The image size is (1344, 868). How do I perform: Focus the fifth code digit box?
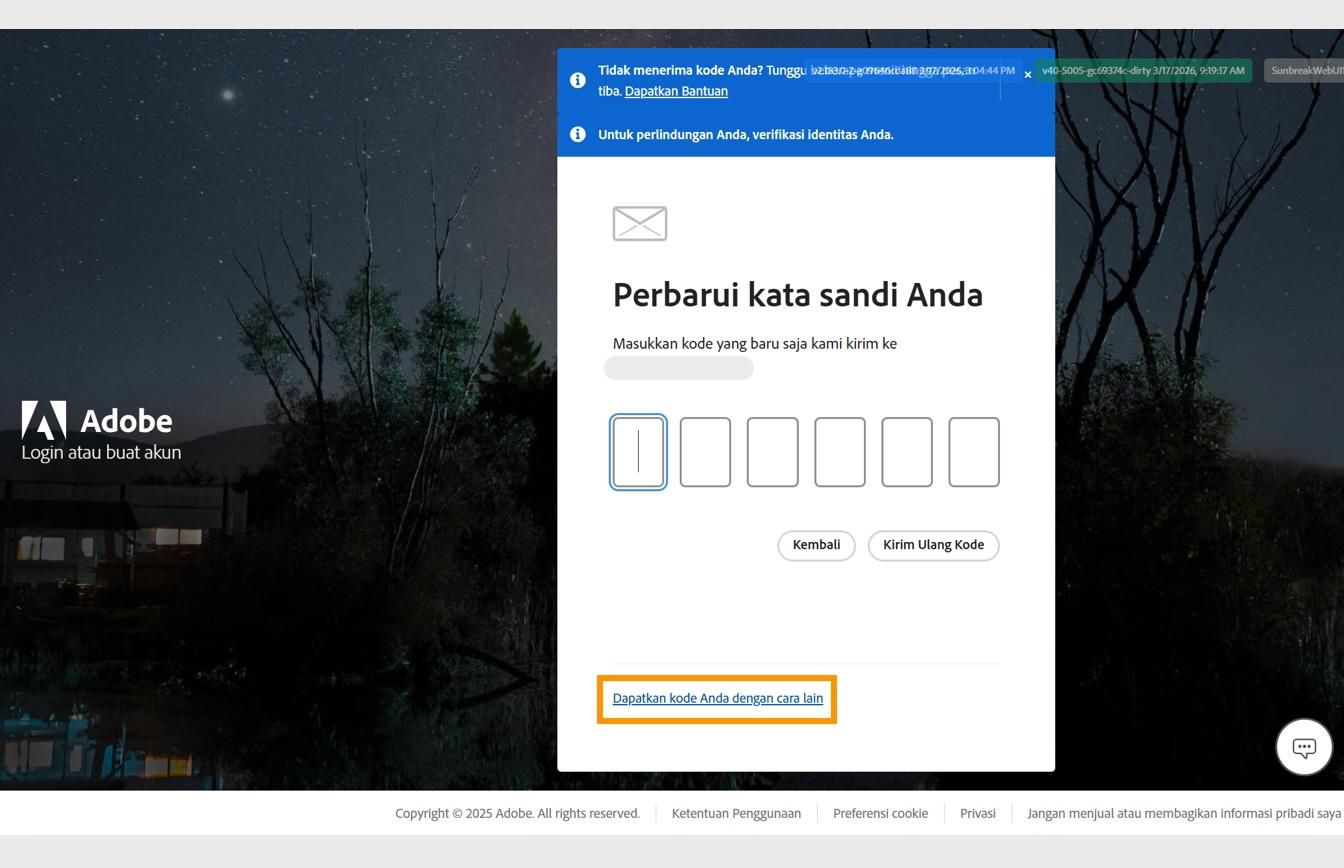click(907, 452)
